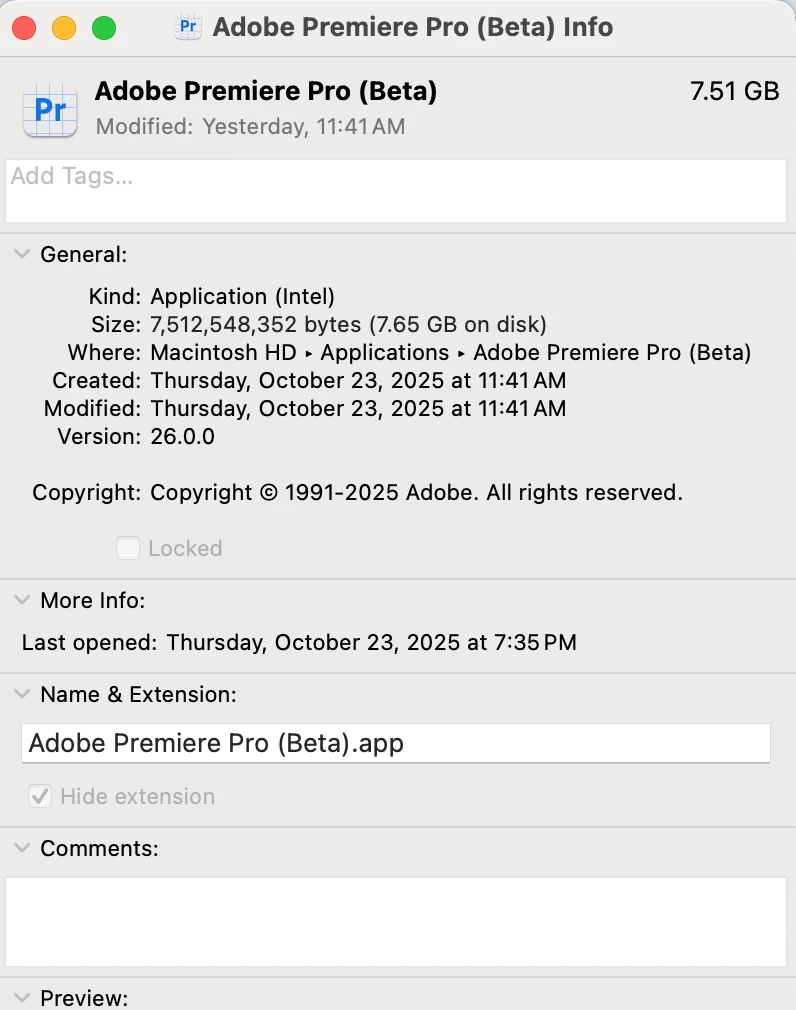The image size is (796, 1010).
Task: Click the text Modified: Yesterday, 11:41 AM
Action: click(x=251, y=127)
